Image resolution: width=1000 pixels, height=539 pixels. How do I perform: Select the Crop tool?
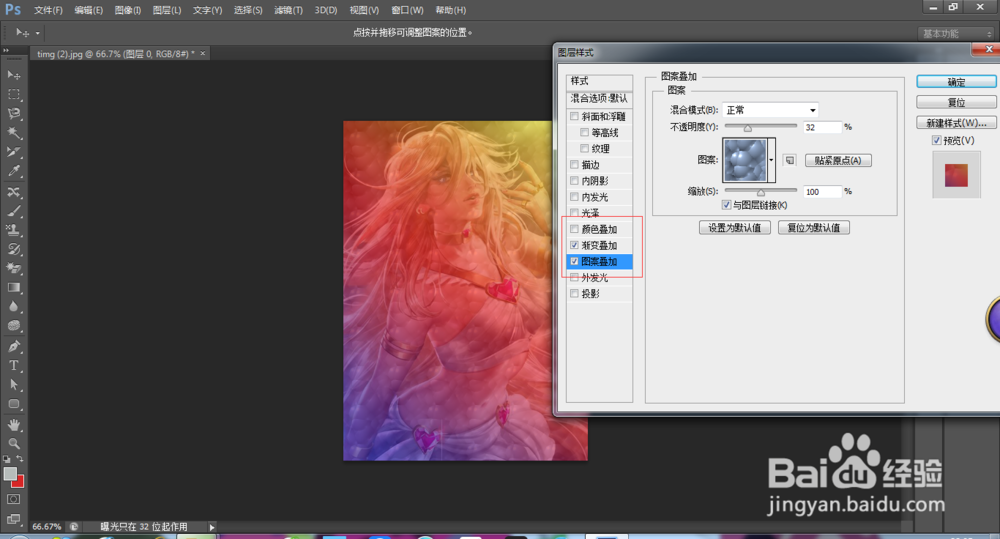tap(13, 152)
